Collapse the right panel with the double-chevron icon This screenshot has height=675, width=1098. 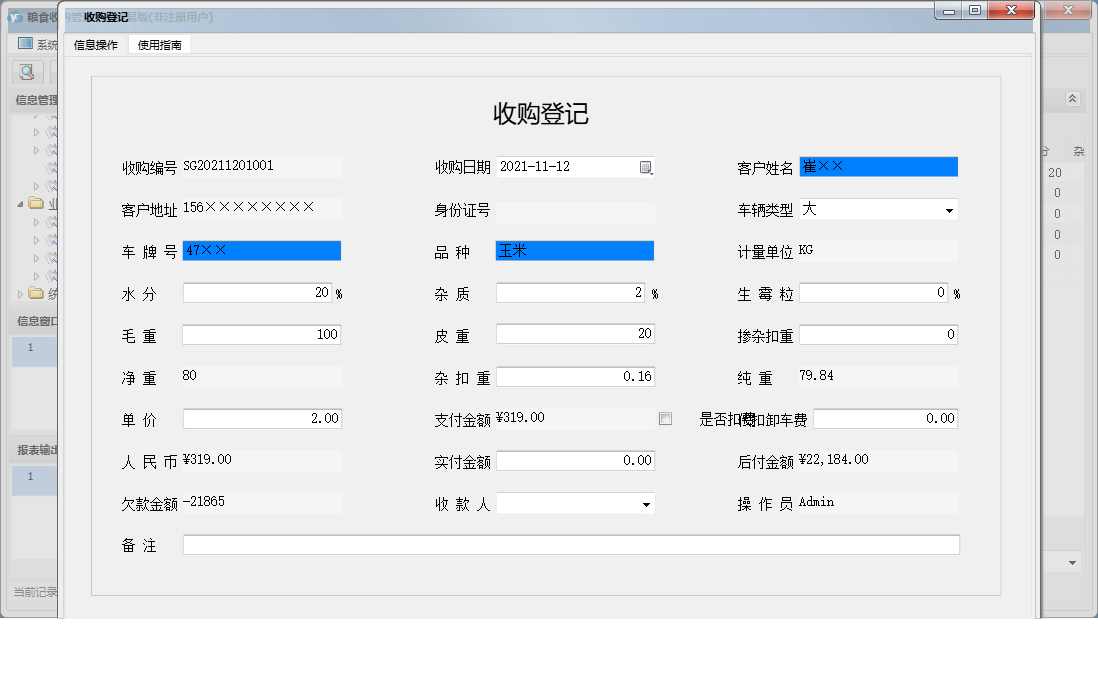1071,99
